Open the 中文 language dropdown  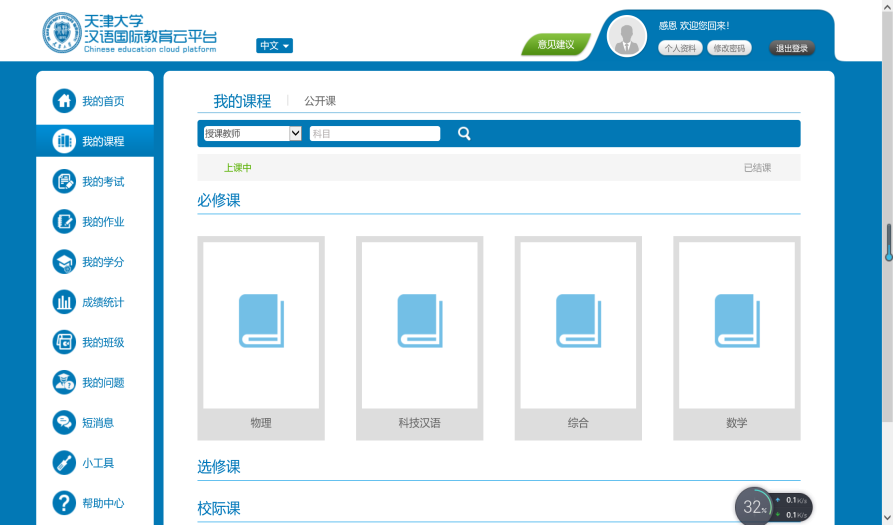(274, 46)
